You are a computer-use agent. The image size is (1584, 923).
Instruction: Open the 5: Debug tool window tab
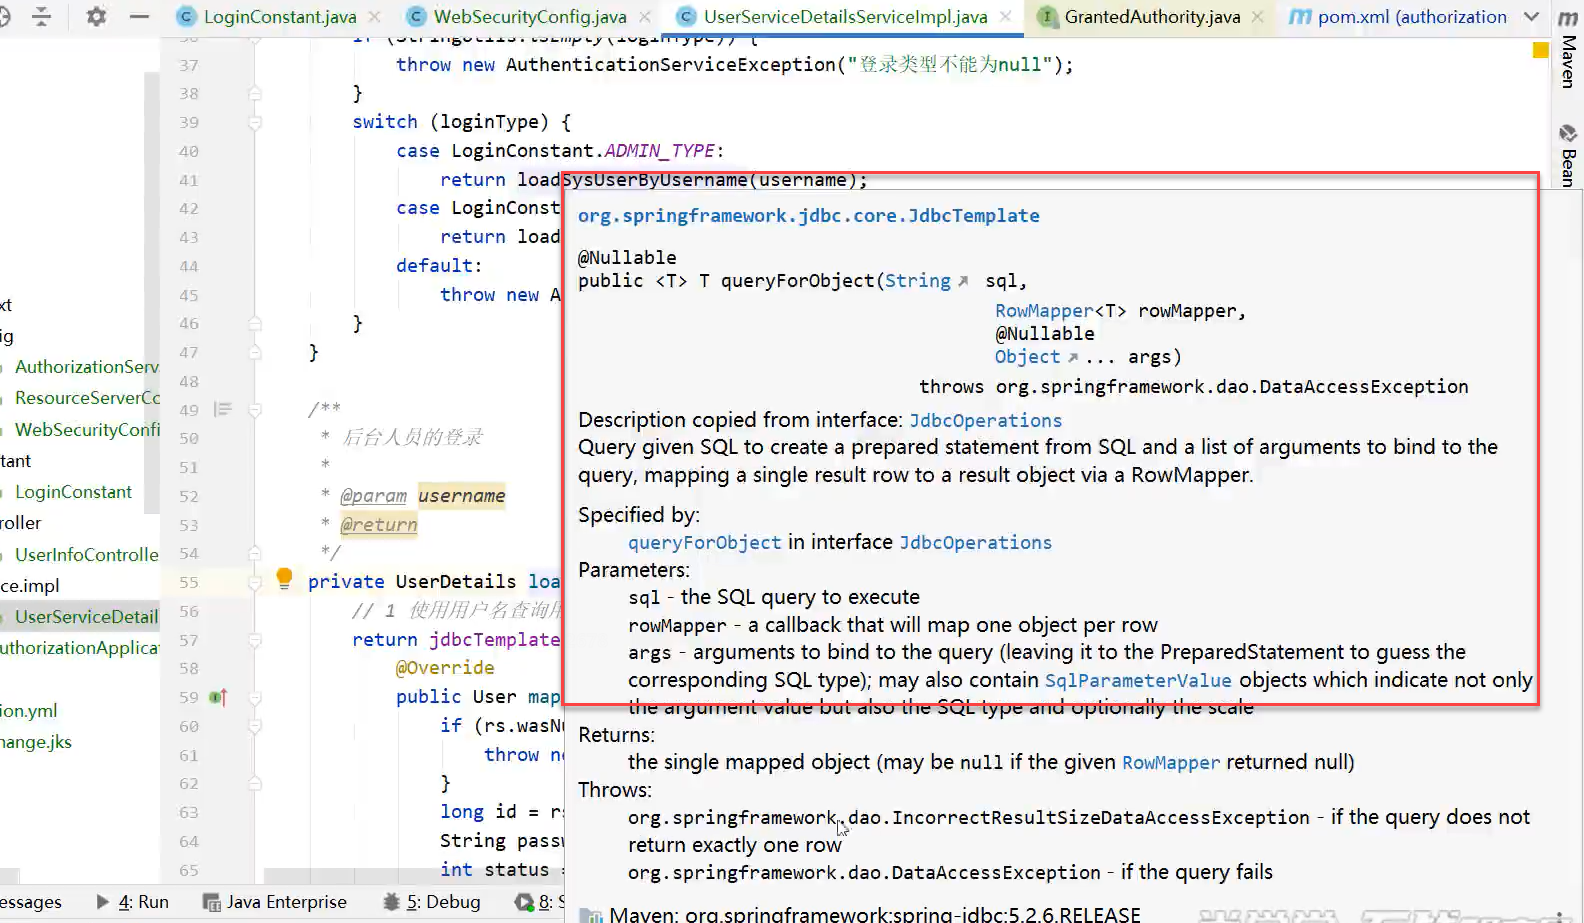[x=443, y=902]
